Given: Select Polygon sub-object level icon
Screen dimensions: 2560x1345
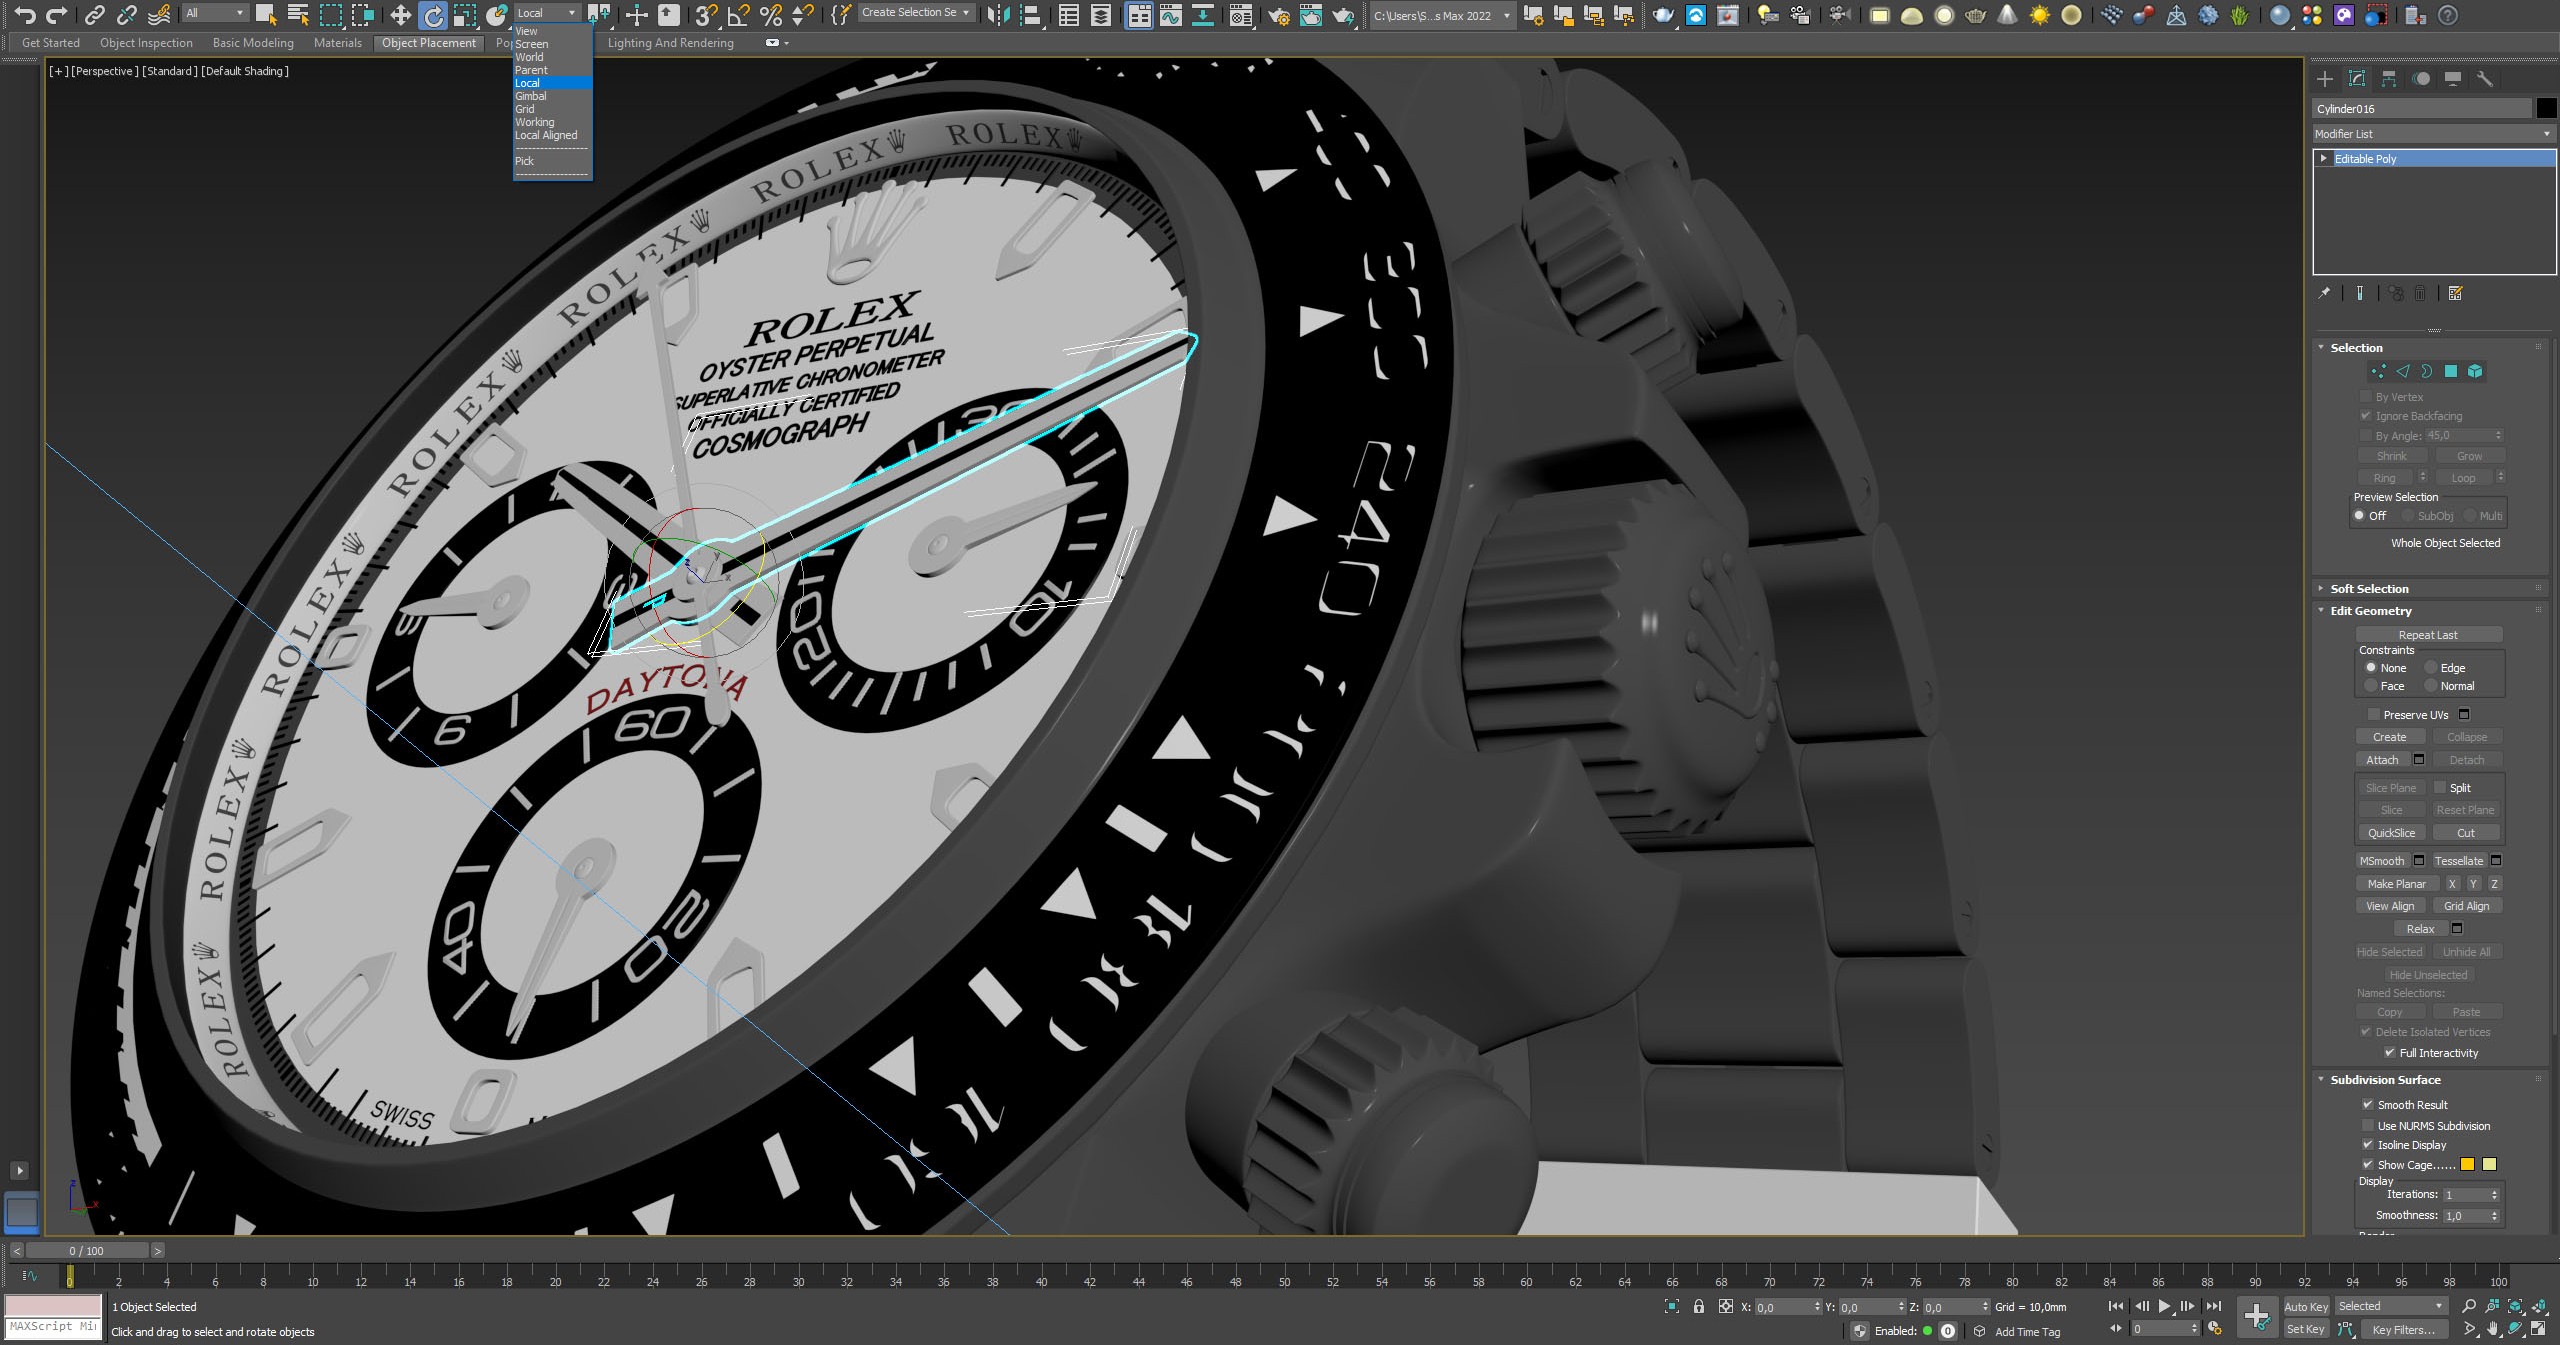Looking at the screenshot, I should click(2451, 371).
